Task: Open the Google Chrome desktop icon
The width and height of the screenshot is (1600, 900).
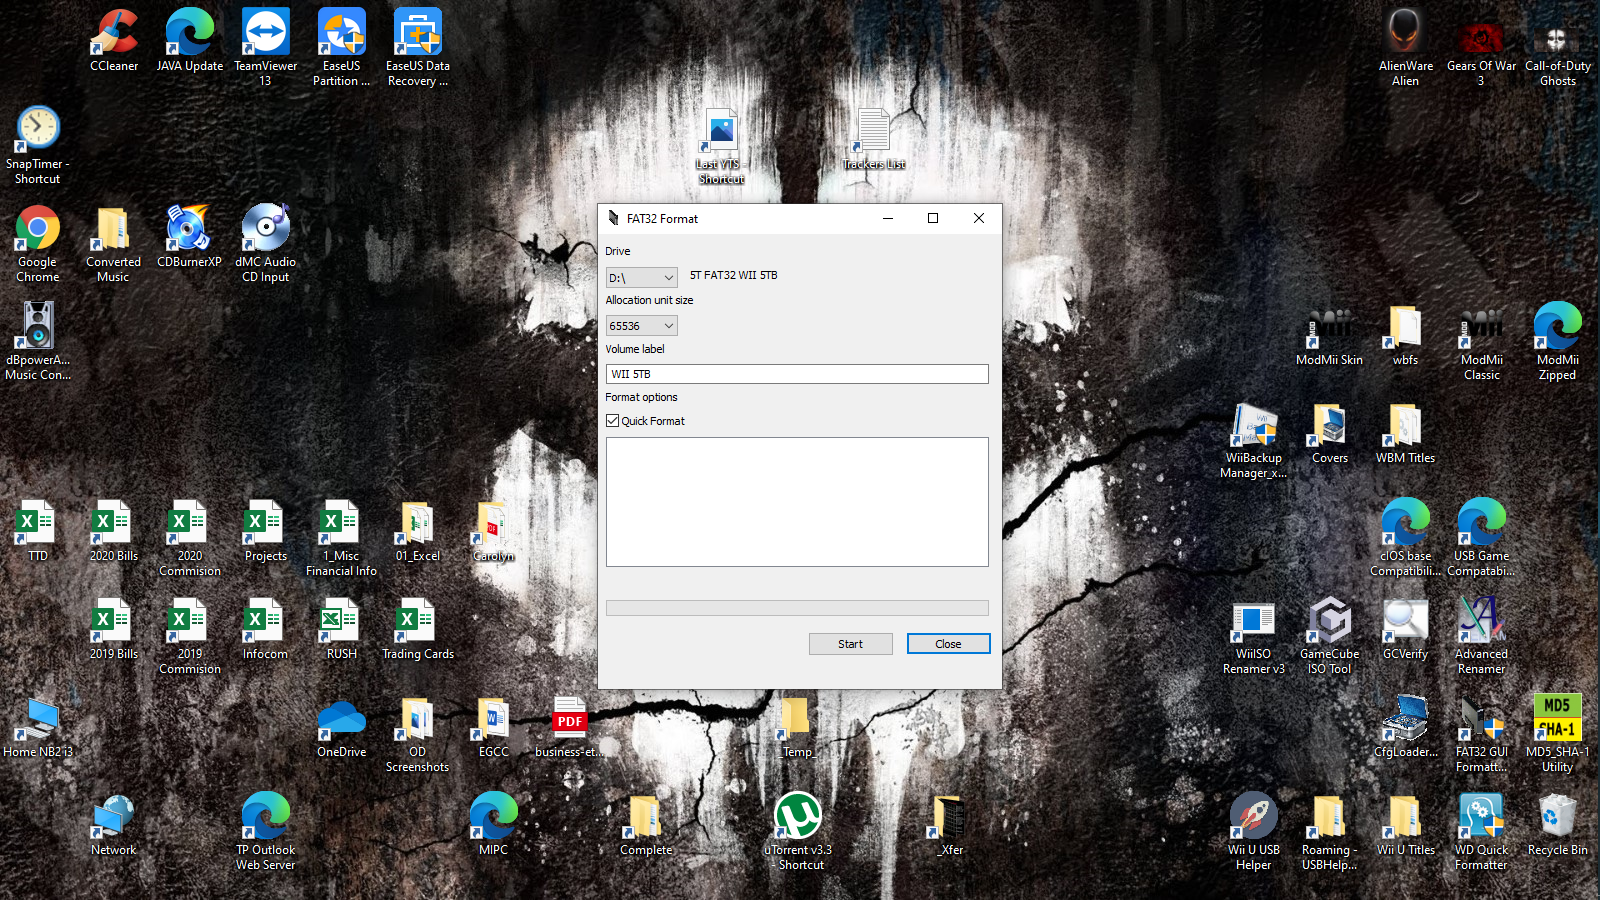Action: click(x=38, y=228)
